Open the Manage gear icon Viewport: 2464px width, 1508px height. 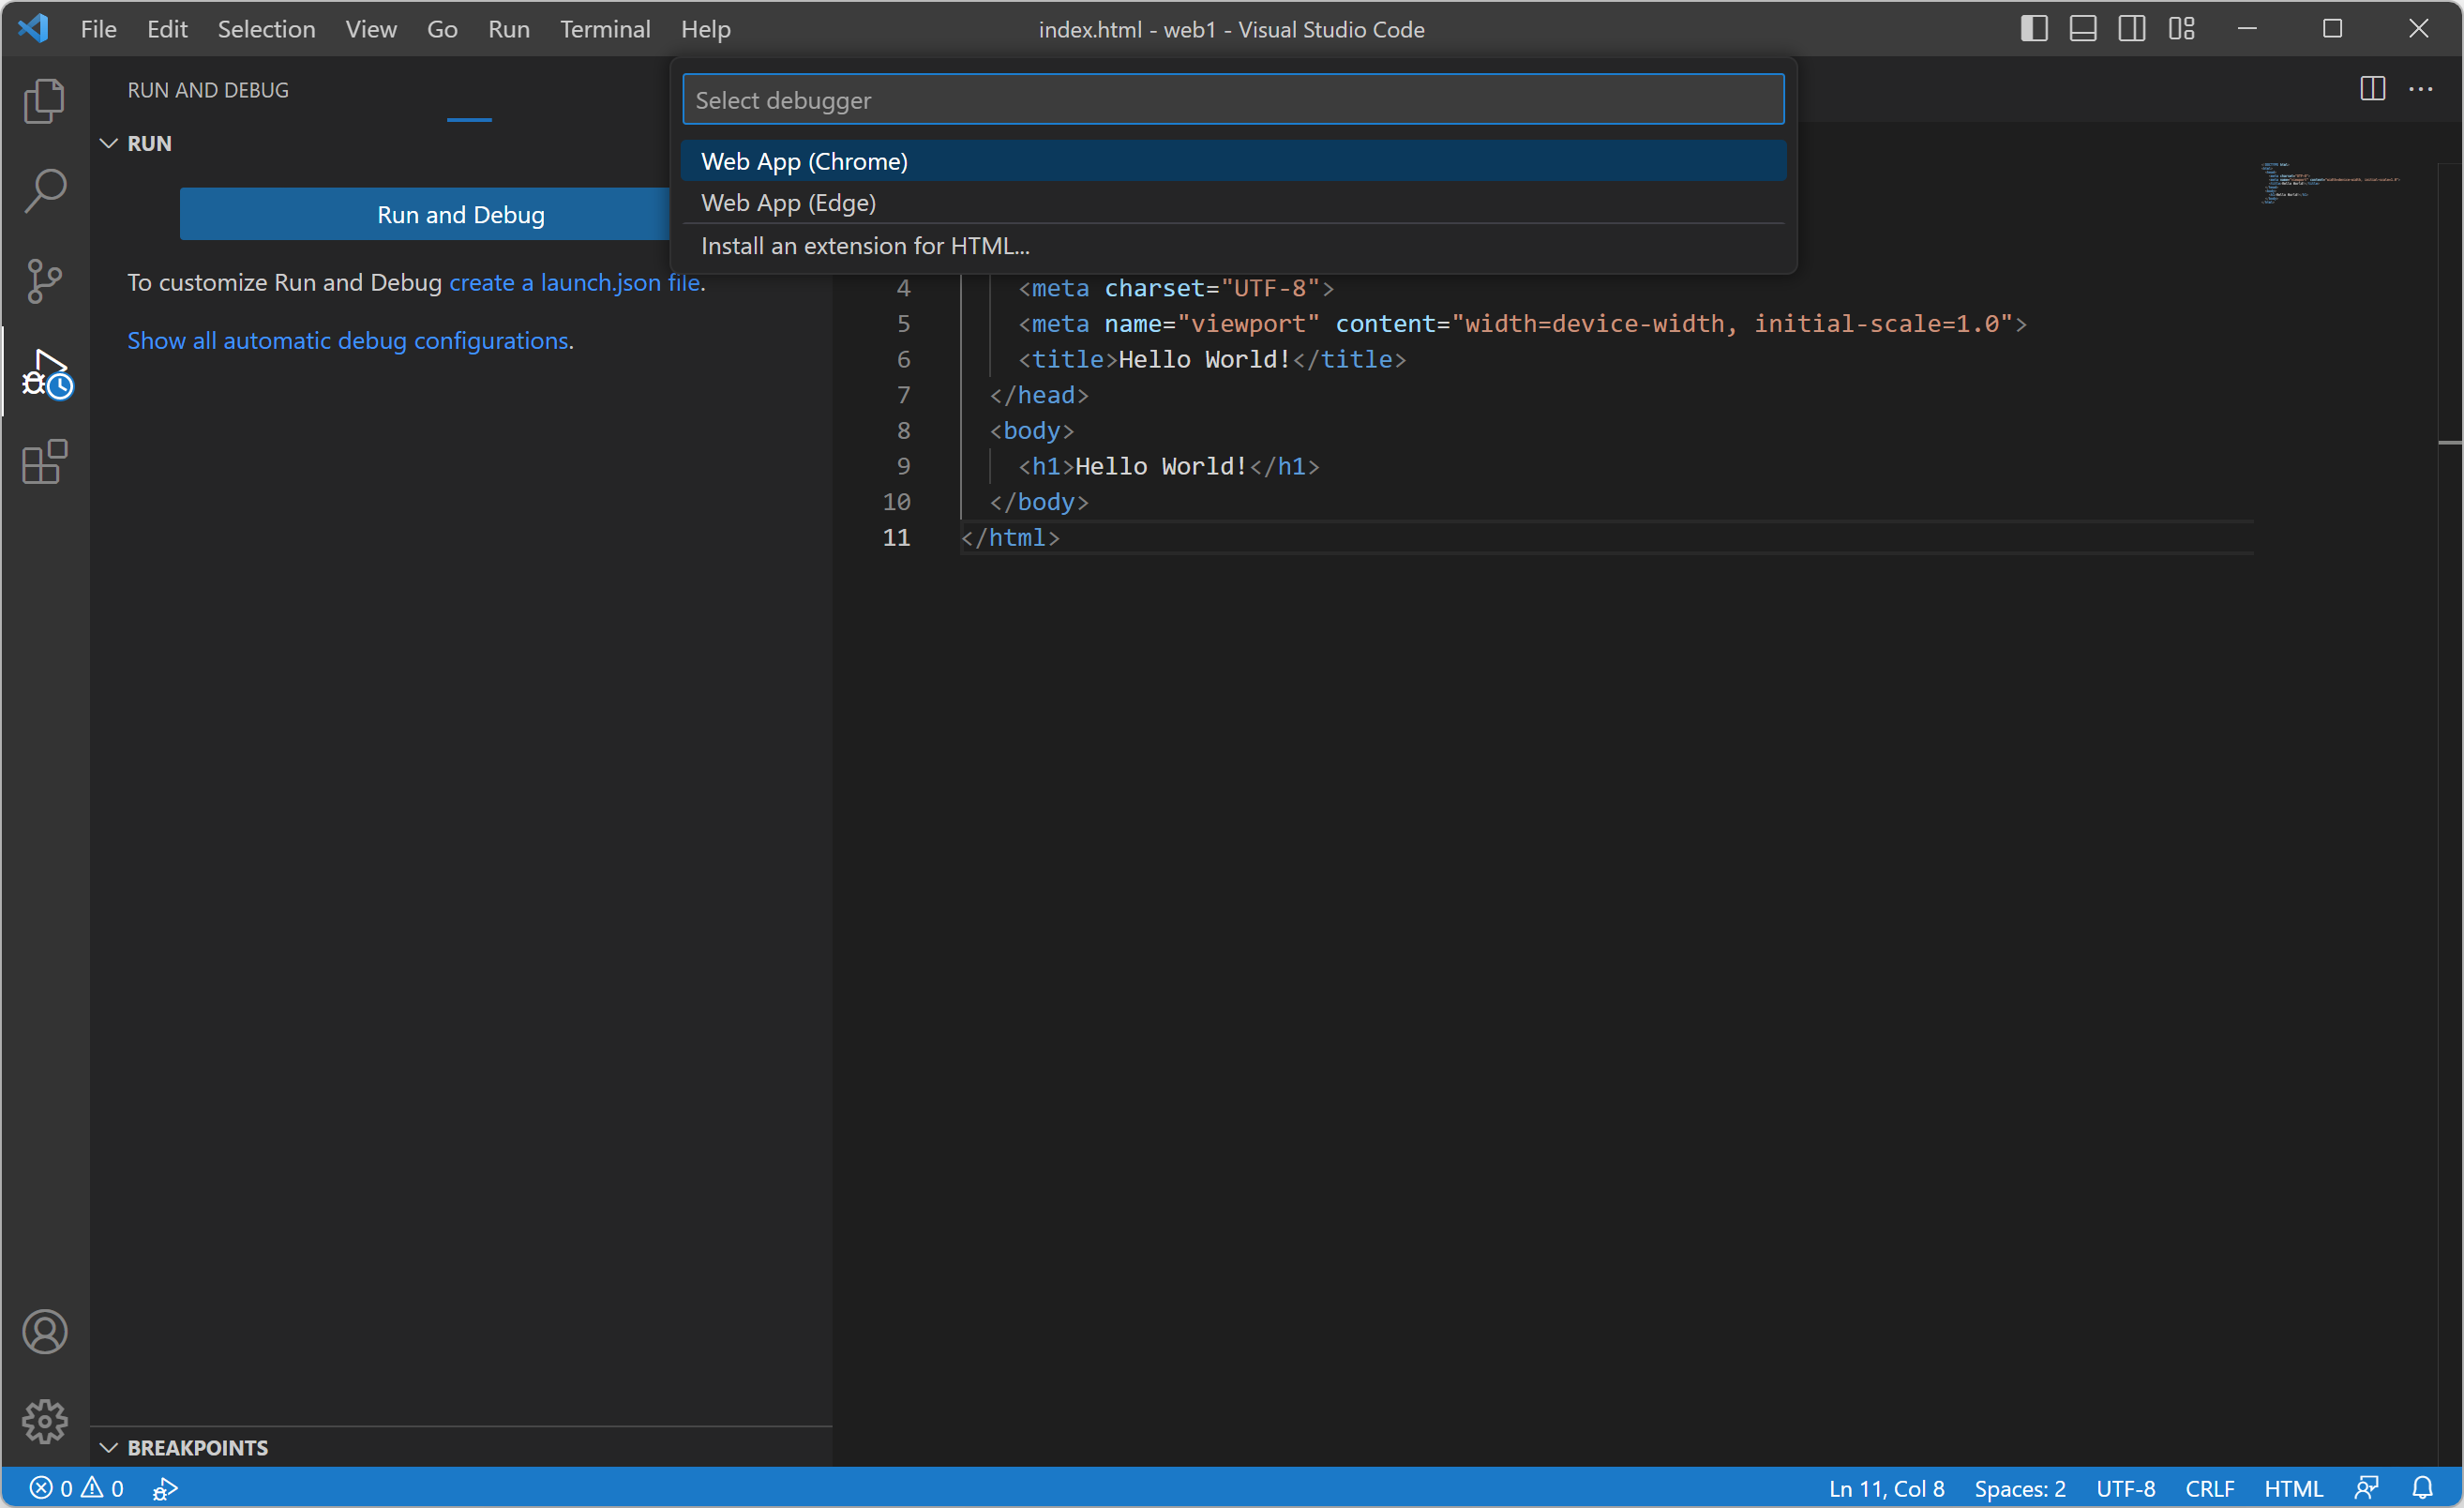[44, 1421]
